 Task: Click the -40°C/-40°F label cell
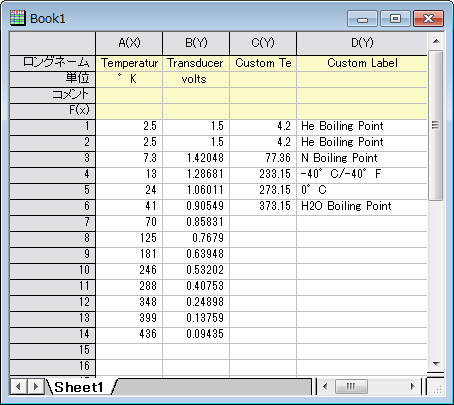tap(362, 175)
